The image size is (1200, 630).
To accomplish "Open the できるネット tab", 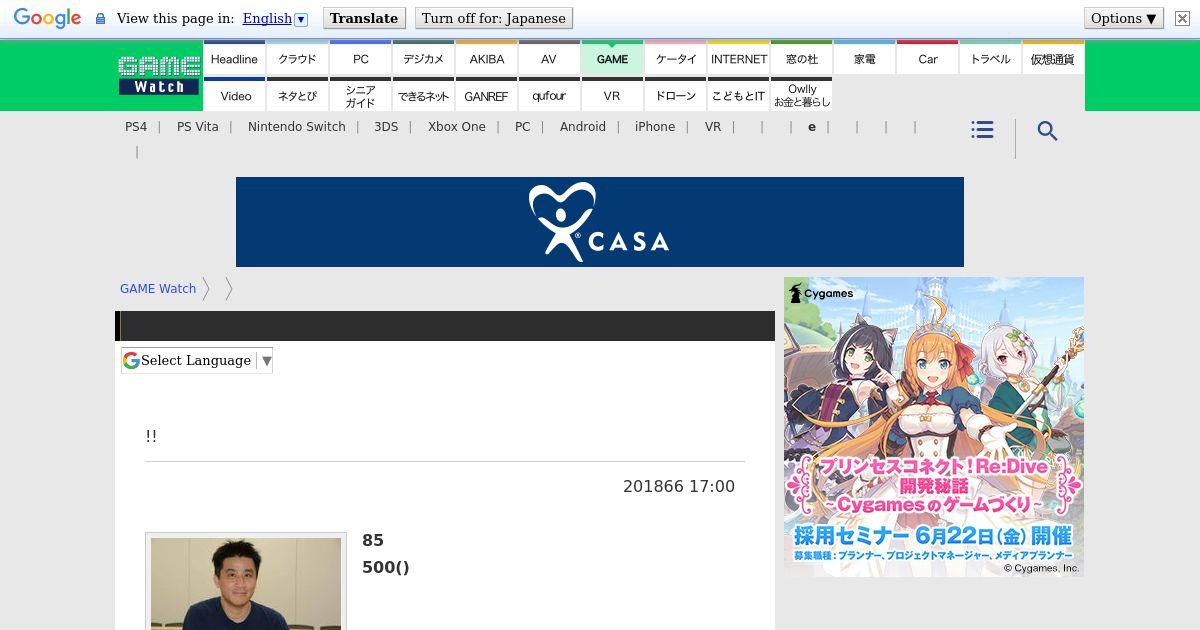I will (x=423, y=96).
